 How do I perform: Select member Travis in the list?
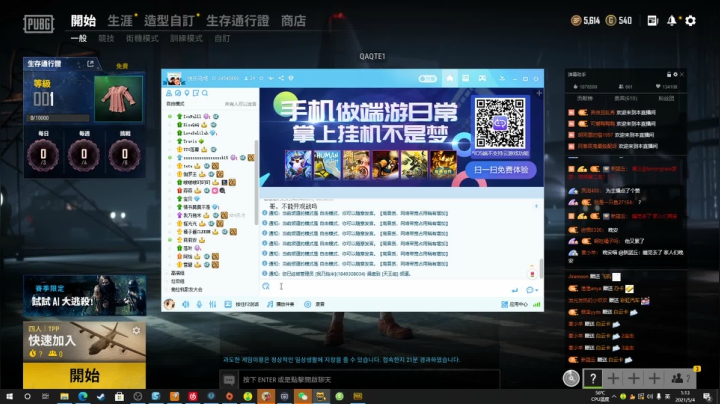(x=191, y=141)
